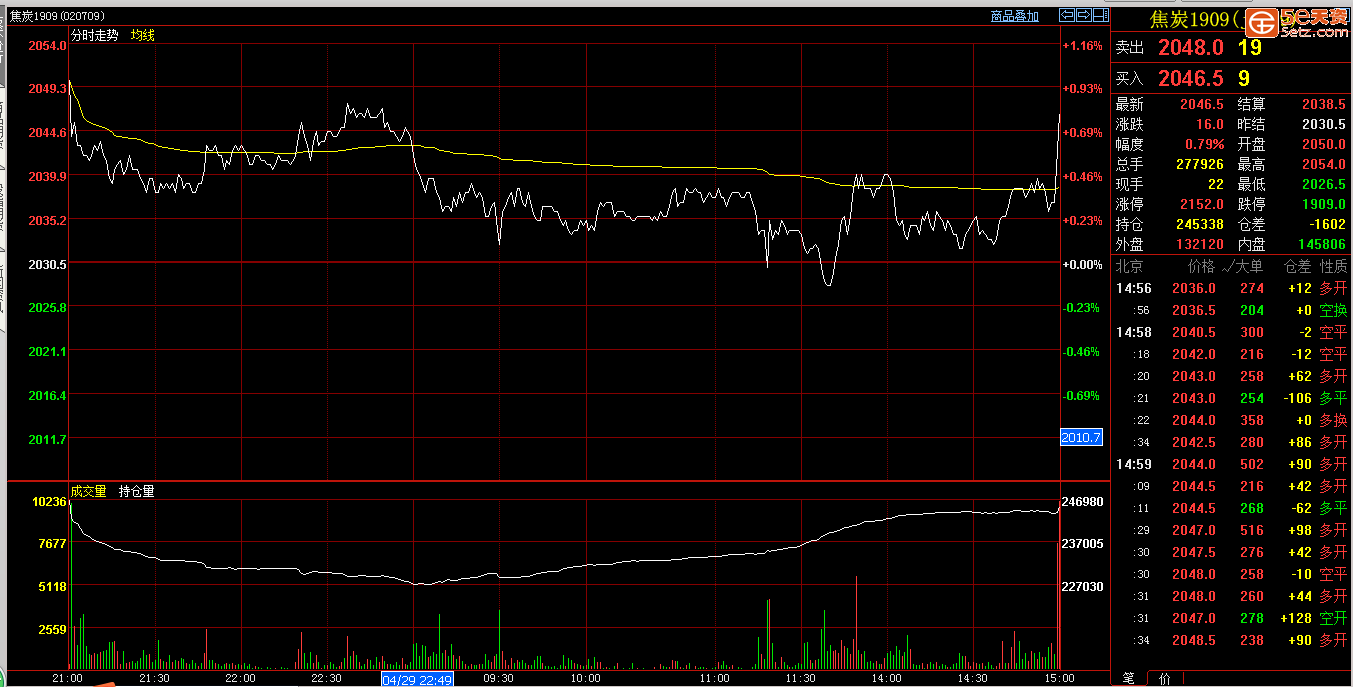Click the 最低 value 2026.5

pyautogui.click(x=1324, y=184)
